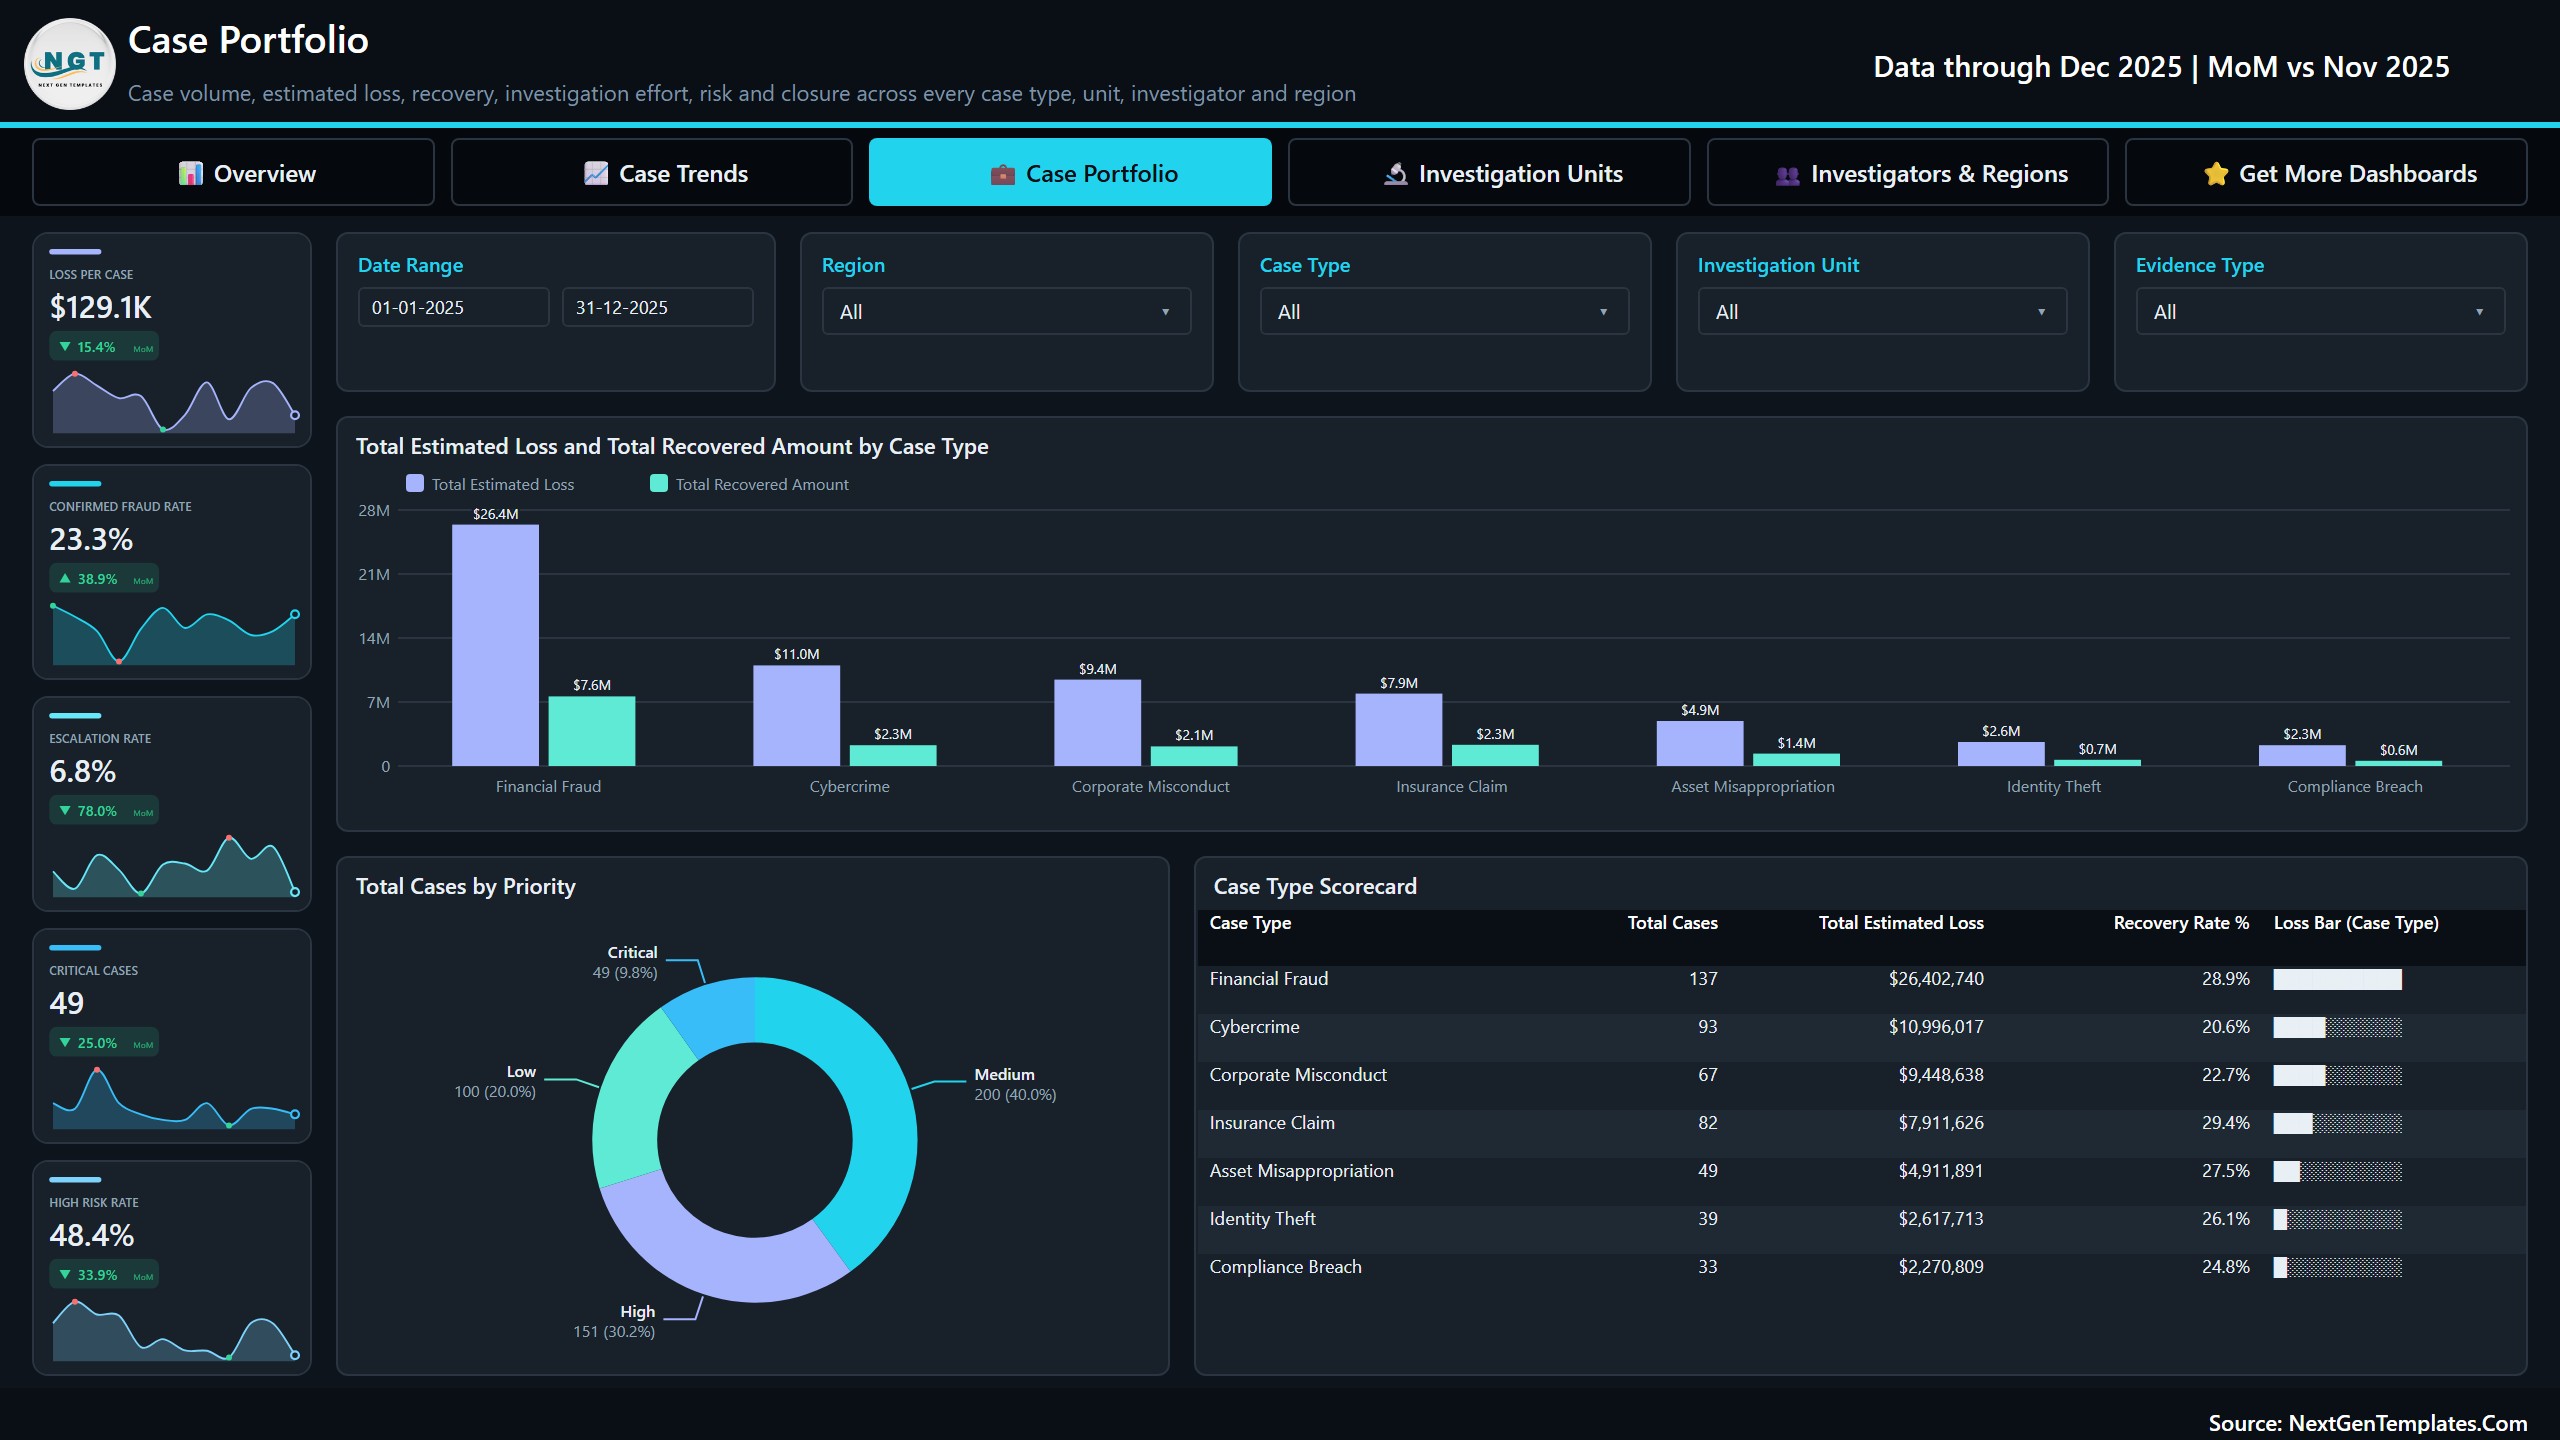This screenshot has width=2560, height=1440.
Task: Open the Overview tab
Action: [233, 173]
